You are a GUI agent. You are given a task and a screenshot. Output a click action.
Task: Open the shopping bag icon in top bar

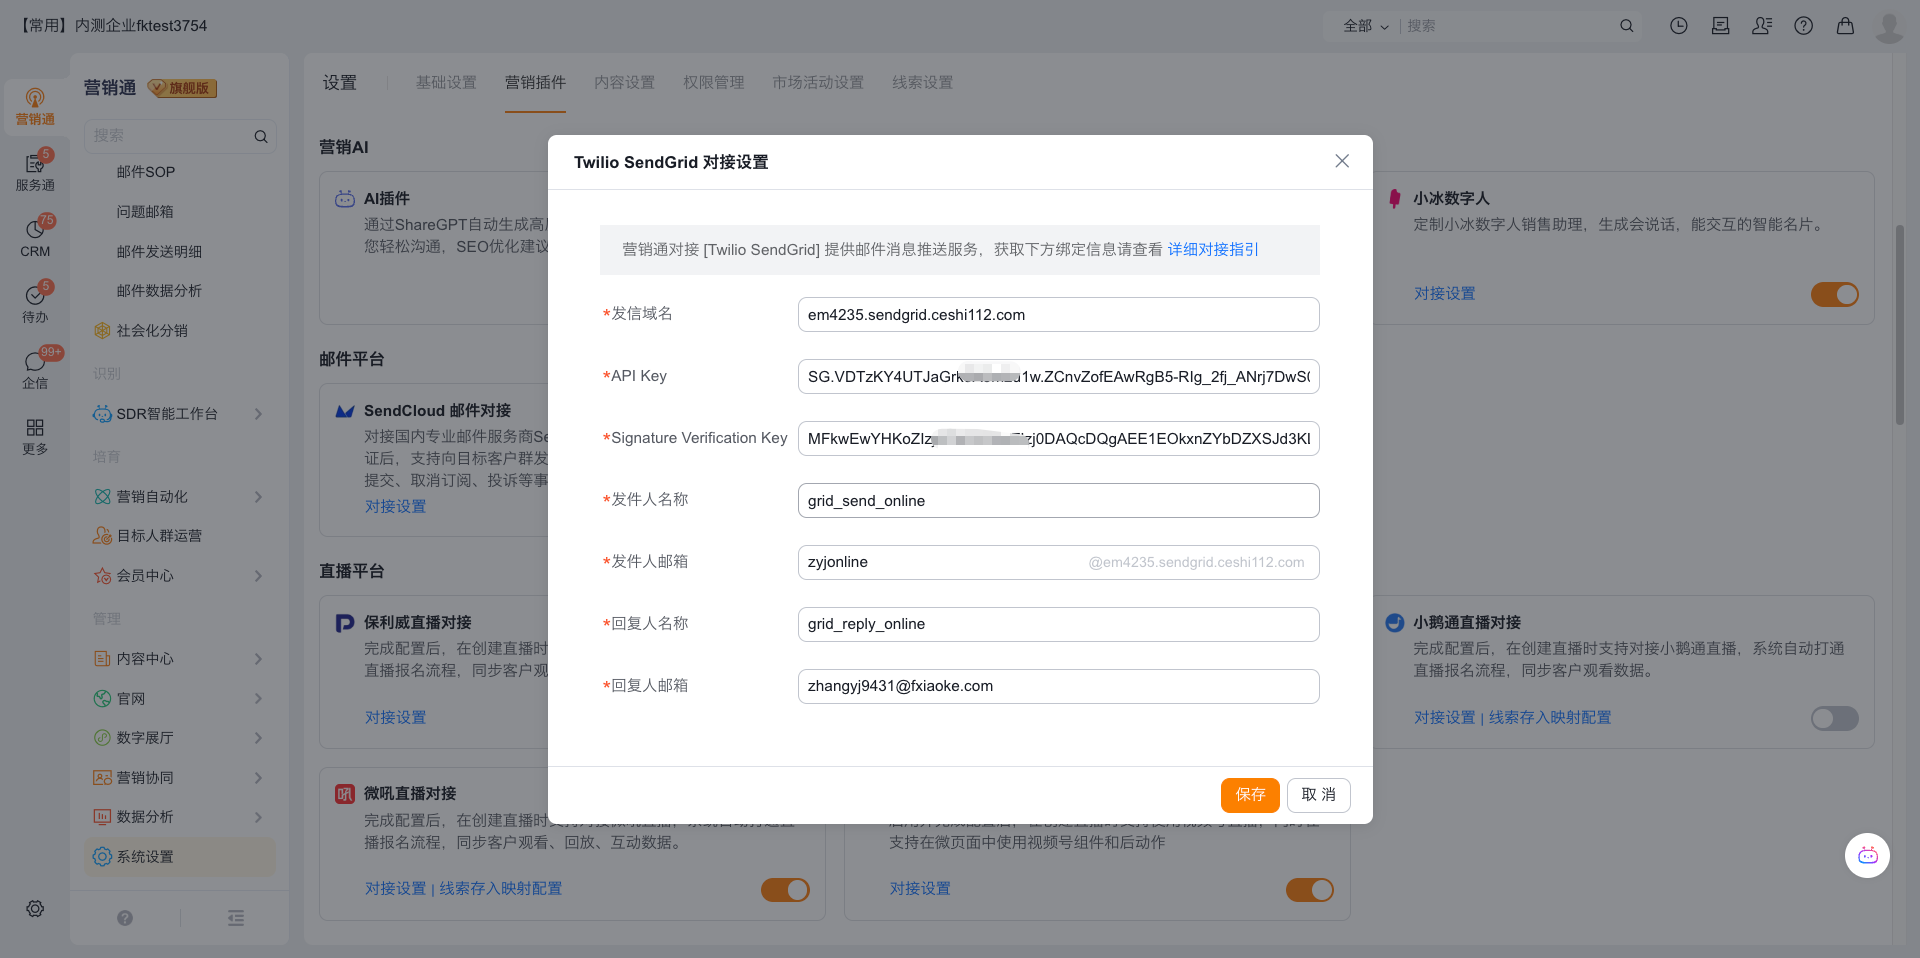[1845, 26]
